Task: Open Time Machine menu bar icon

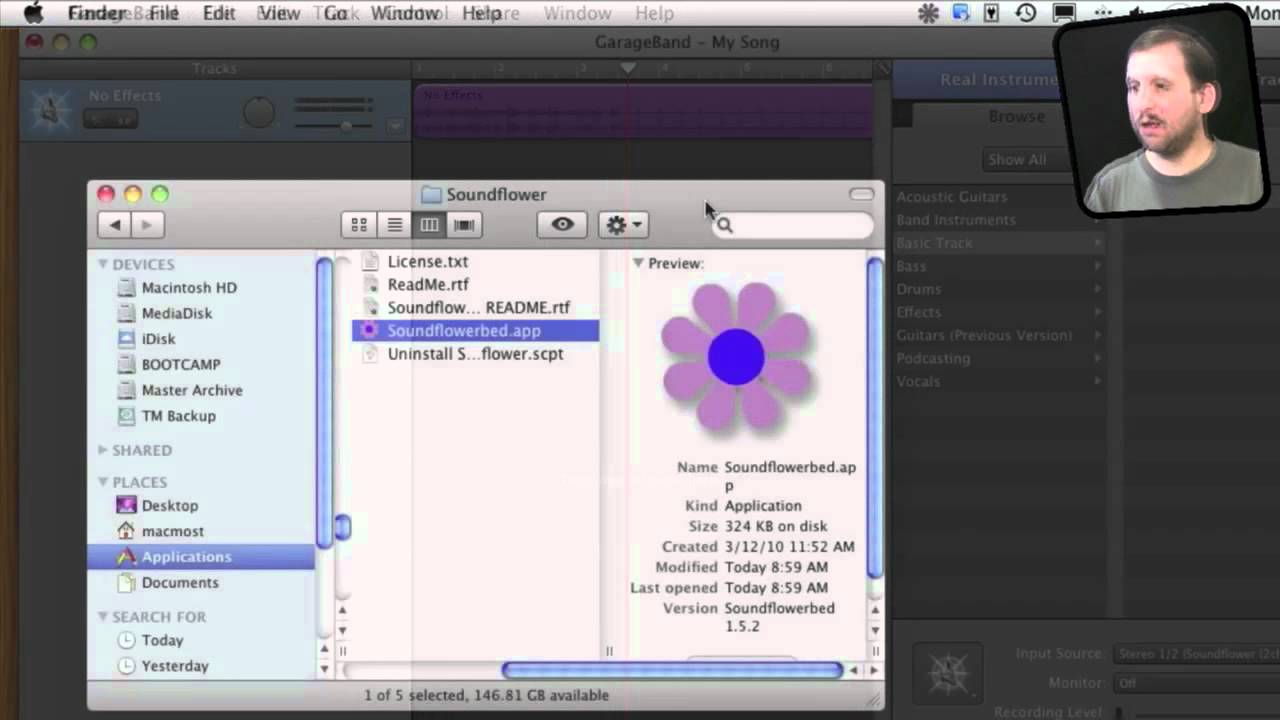Action: point(1026,13)
